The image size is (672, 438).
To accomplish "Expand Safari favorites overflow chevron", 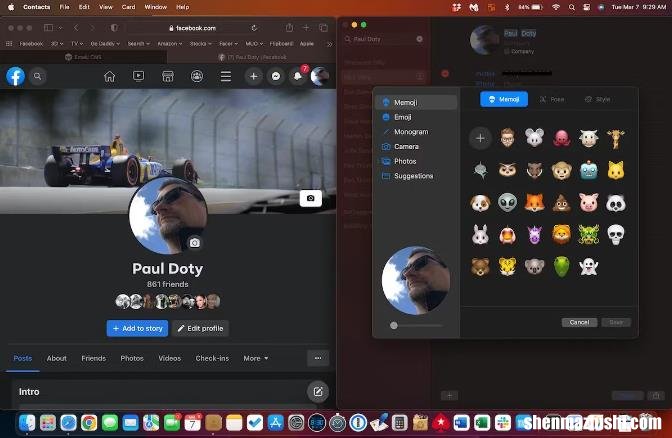I will 329,44.
